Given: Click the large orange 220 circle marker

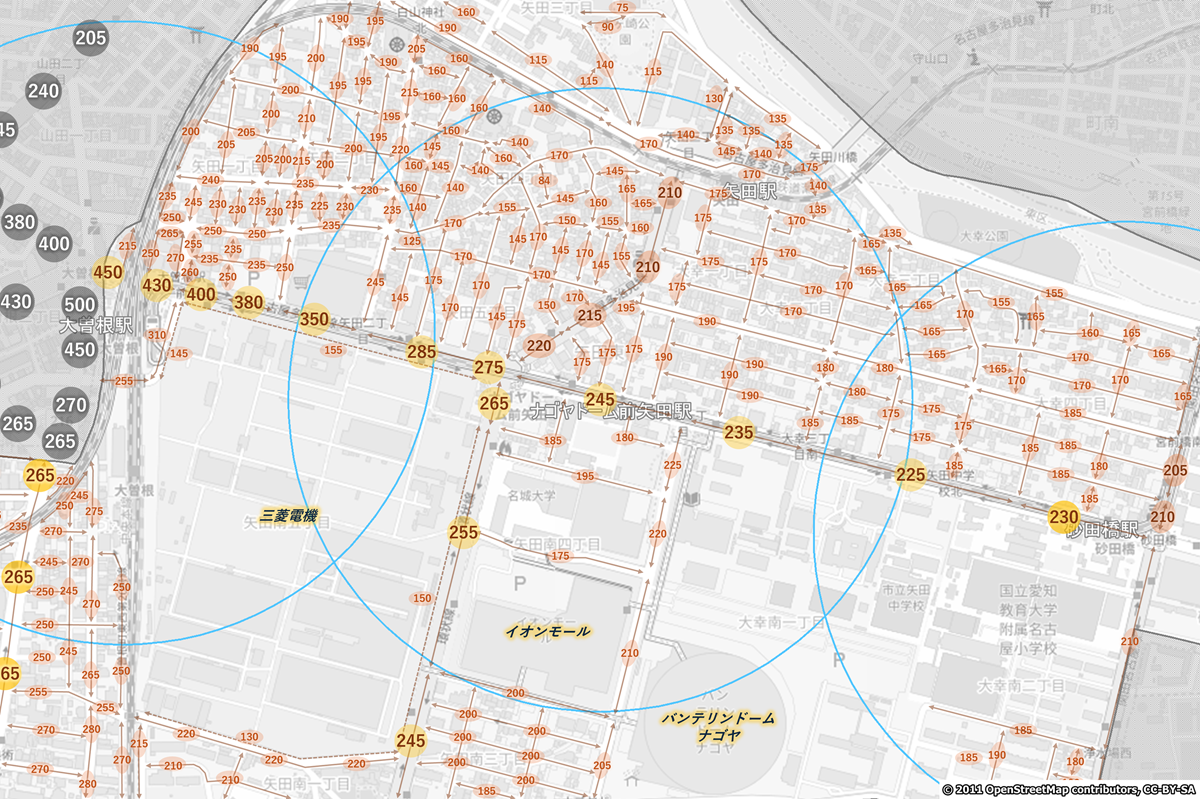Looking at the screenshot, I should (x=539, y=346).
